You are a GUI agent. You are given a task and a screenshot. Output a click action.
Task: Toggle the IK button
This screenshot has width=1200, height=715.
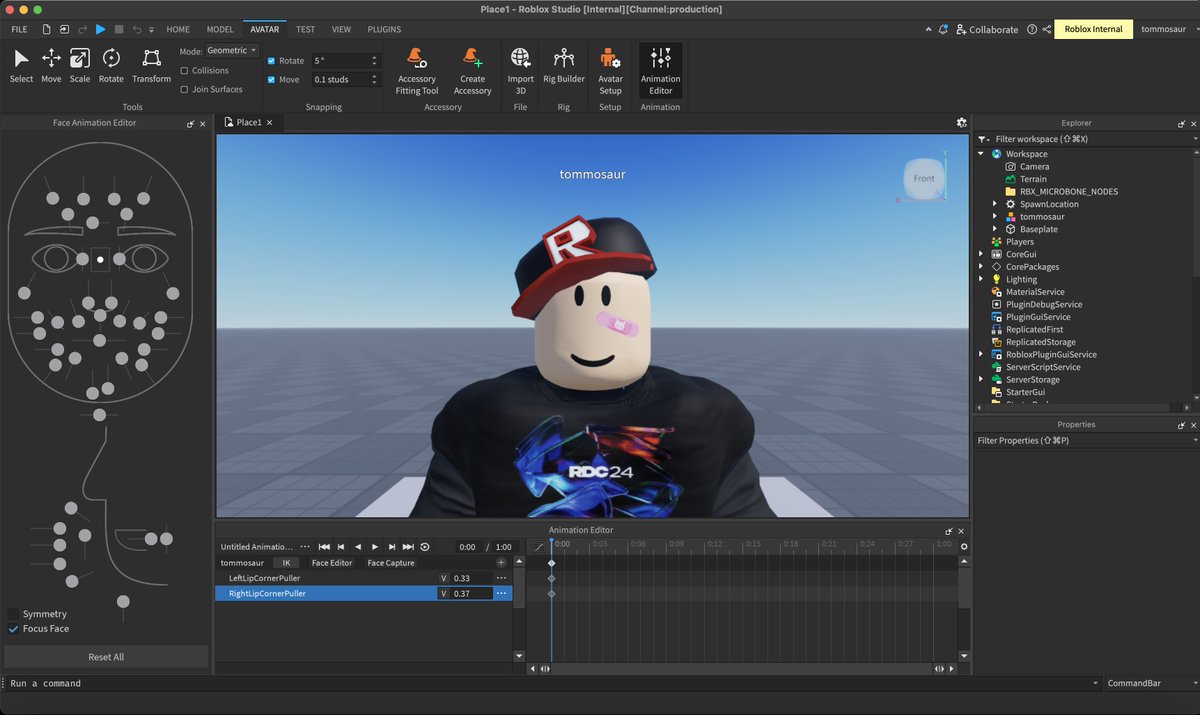286,563
